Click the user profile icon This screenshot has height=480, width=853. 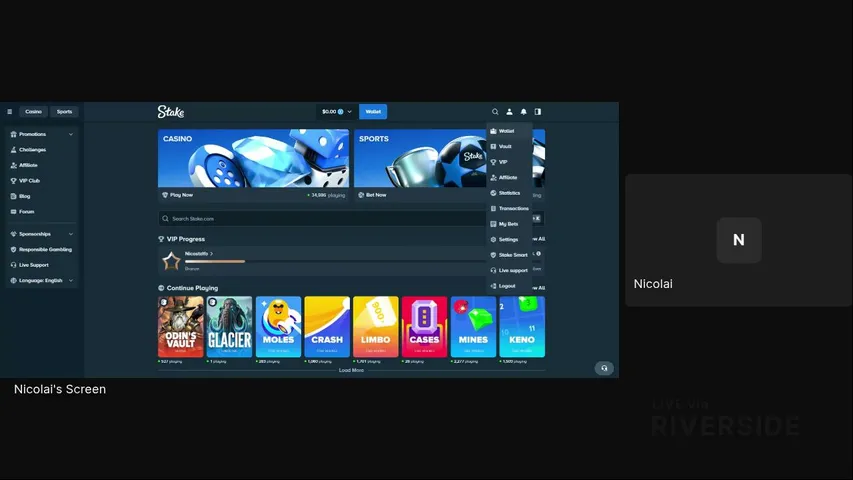(x=509, y=112)
